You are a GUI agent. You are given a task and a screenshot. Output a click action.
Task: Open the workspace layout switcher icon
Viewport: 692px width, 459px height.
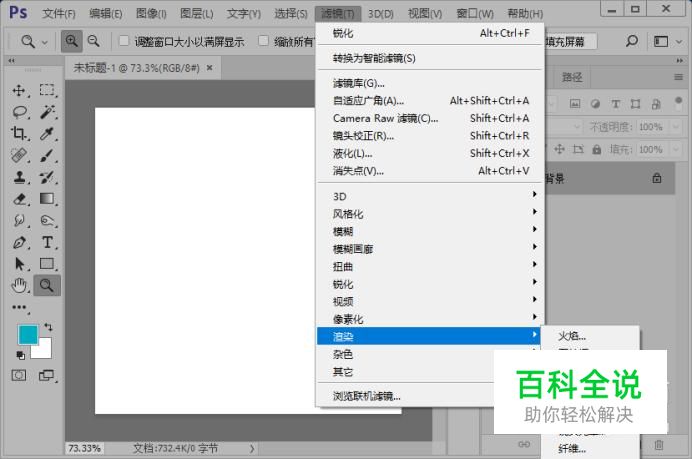coord(661,41)
